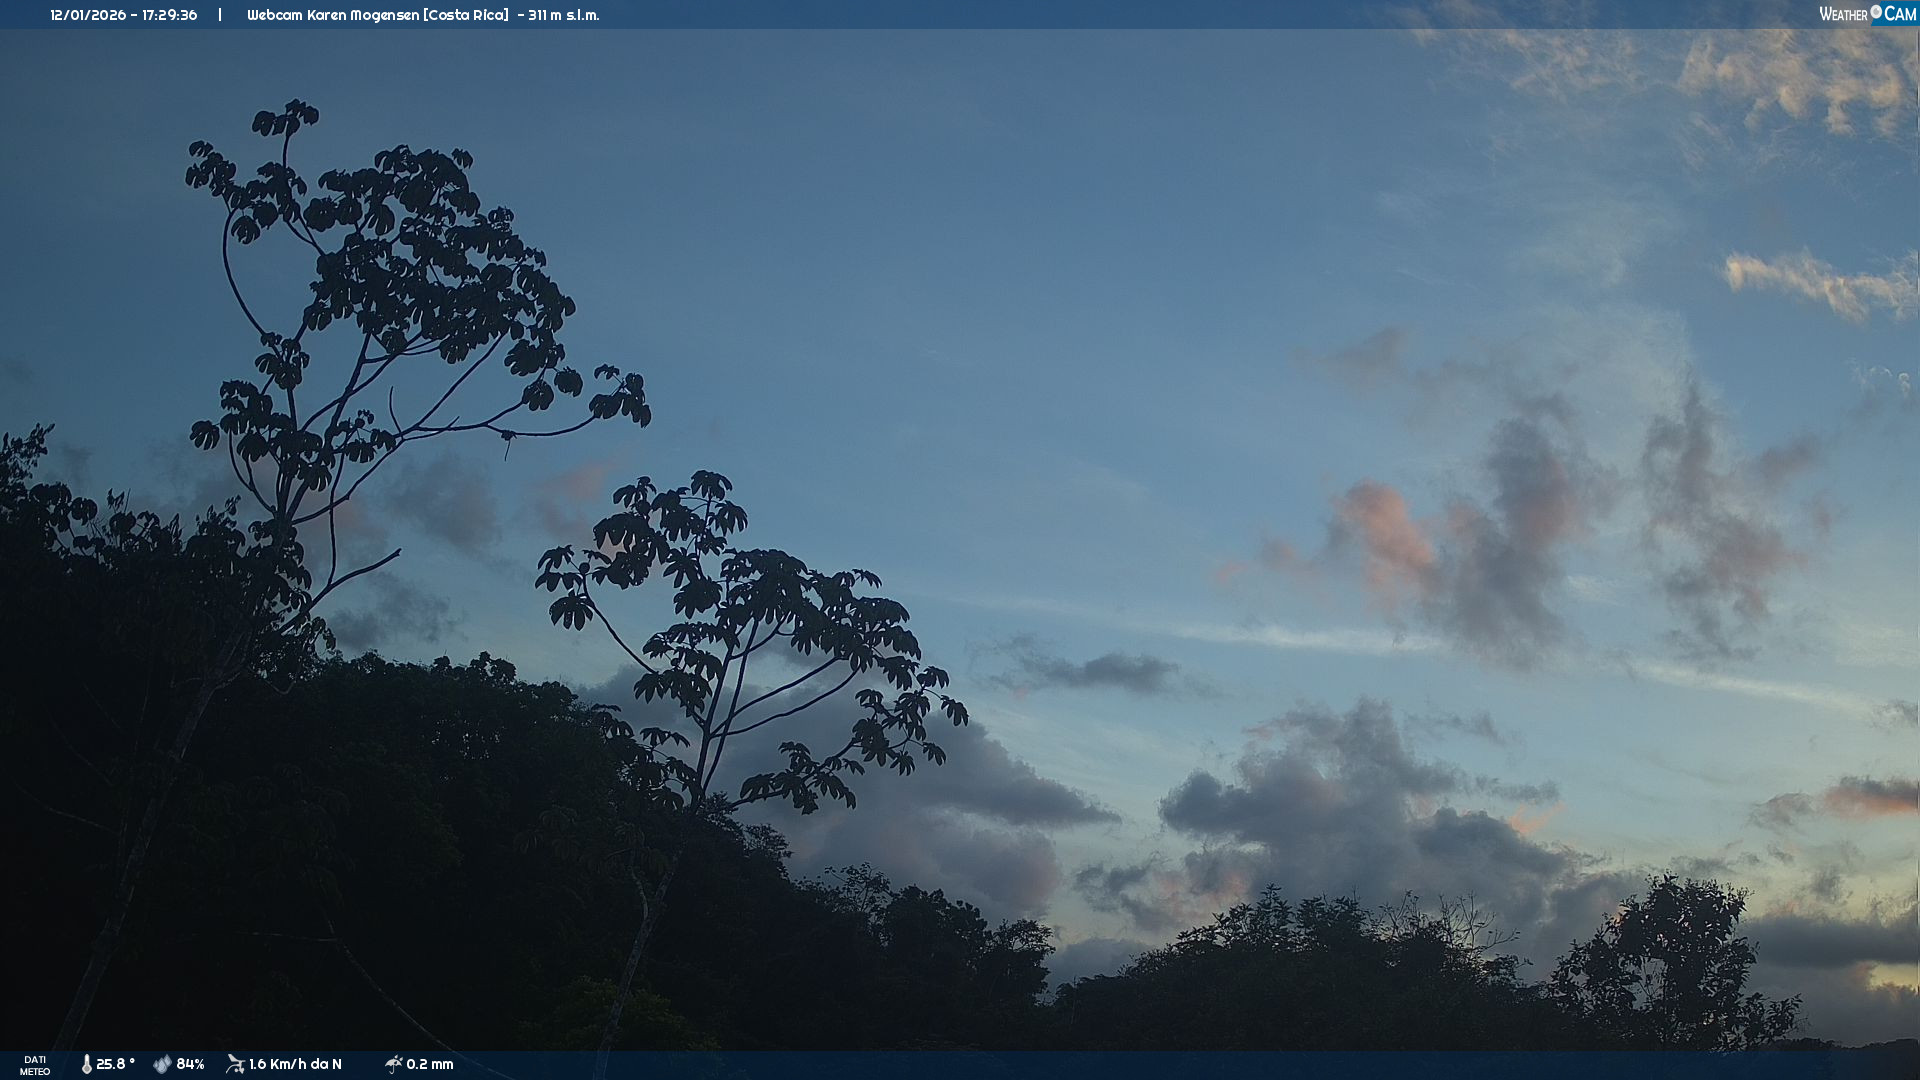Click the 1.6 Km/h da N wind reading
Screen dimensions: 1920x1080
(295, 1064)
